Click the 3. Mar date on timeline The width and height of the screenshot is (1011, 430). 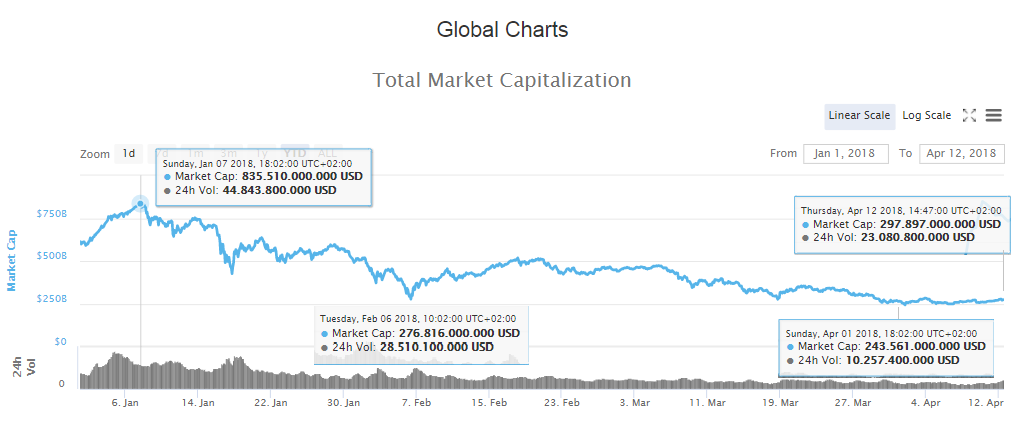click(x=636, y=403)
